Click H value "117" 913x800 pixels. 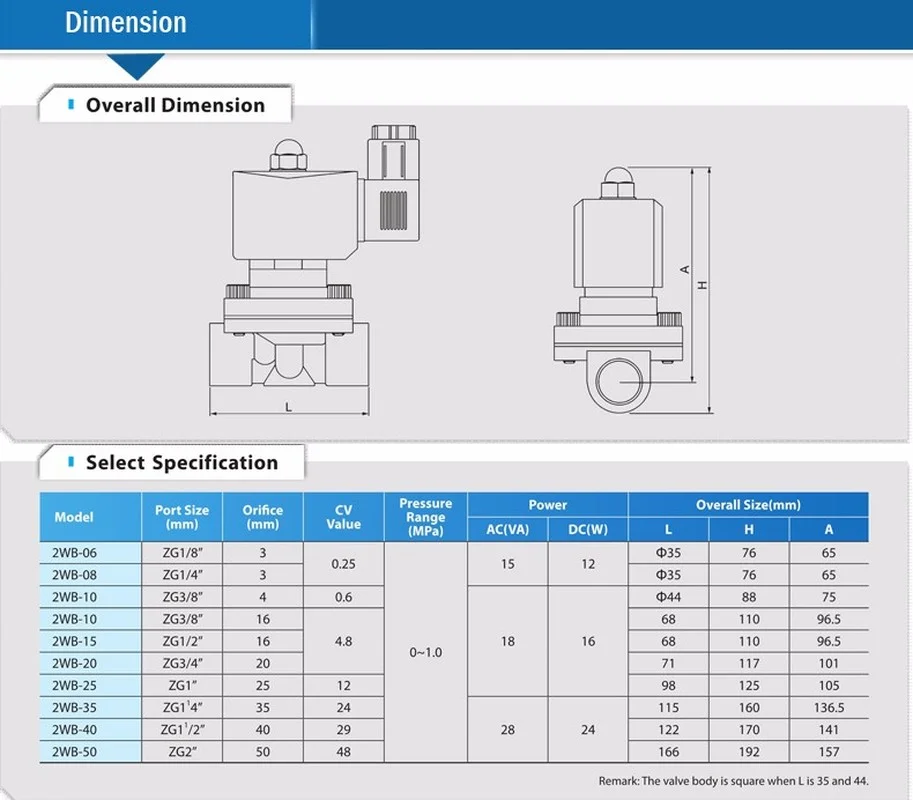coord(749,663)
